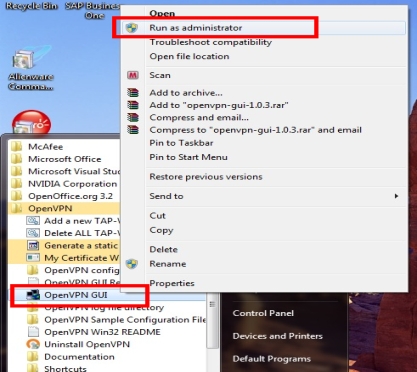Choose Compress to "openvpn-gui-1.0.3.rar" and email
This screenshot has width=417, height=372.
coord(255,130)
